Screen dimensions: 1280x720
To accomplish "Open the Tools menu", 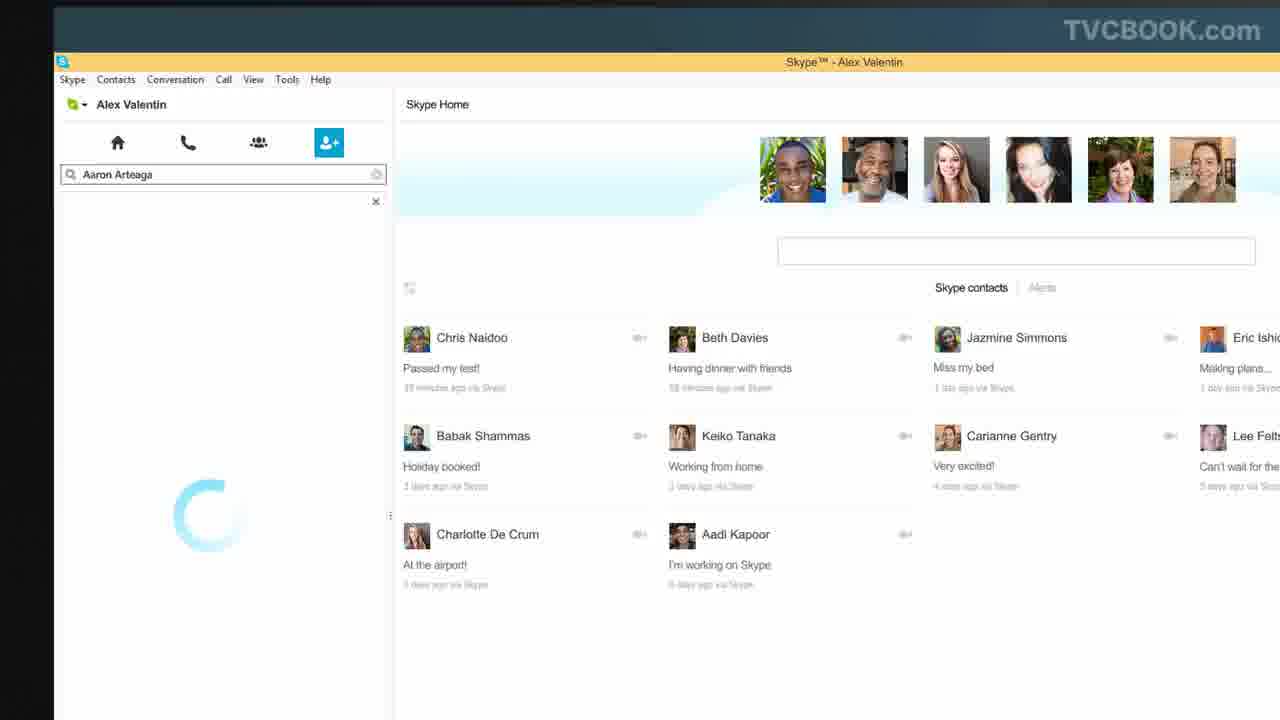I will pos(287,79).
